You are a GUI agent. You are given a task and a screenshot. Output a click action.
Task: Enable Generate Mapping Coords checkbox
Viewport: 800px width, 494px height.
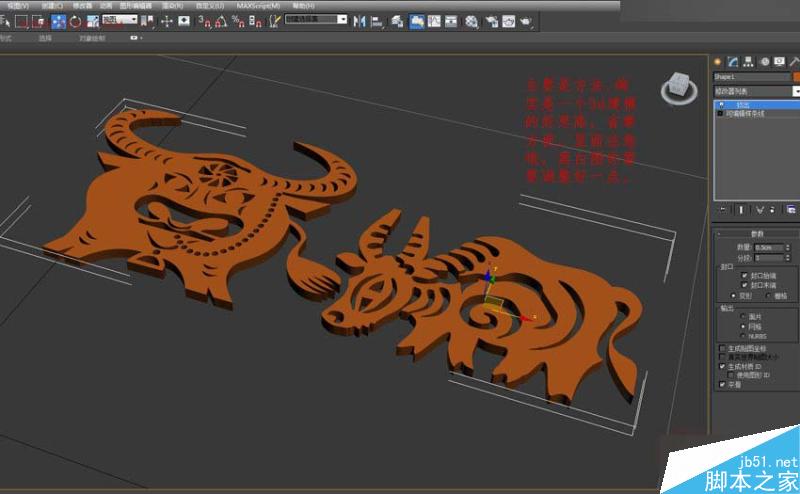tap(723, 347)
